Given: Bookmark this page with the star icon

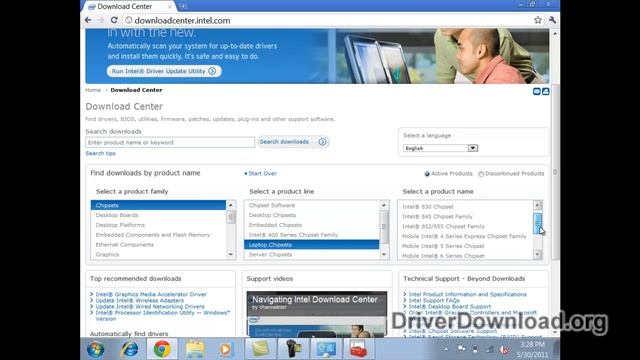Looking at the screenshot, I should (538, 20).
